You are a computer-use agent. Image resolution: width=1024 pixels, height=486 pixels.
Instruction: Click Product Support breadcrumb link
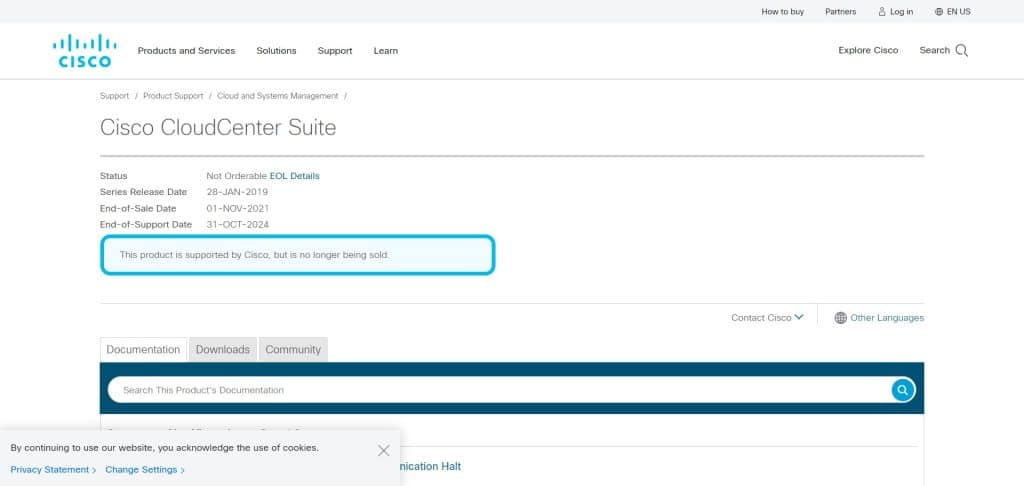pos(173,96)
